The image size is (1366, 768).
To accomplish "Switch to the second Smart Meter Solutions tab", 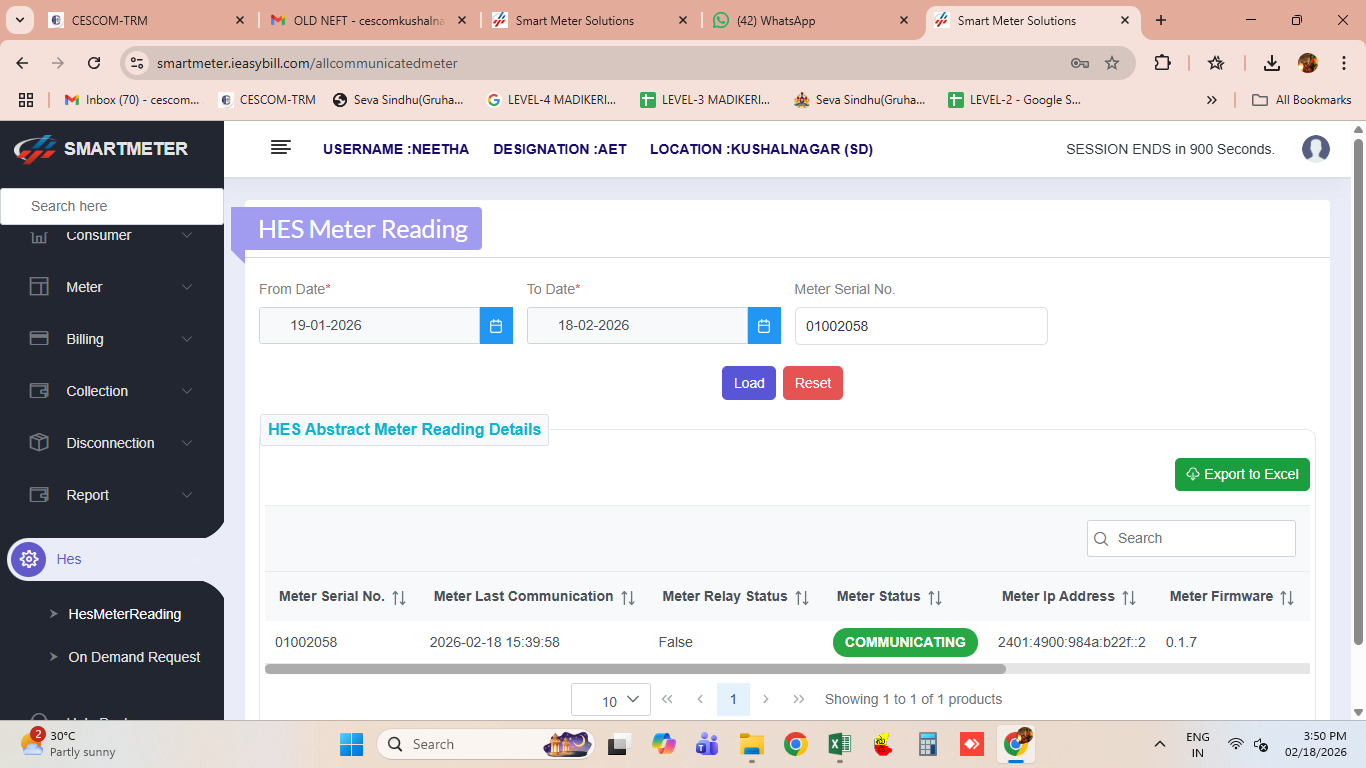I will (1034, 20).
